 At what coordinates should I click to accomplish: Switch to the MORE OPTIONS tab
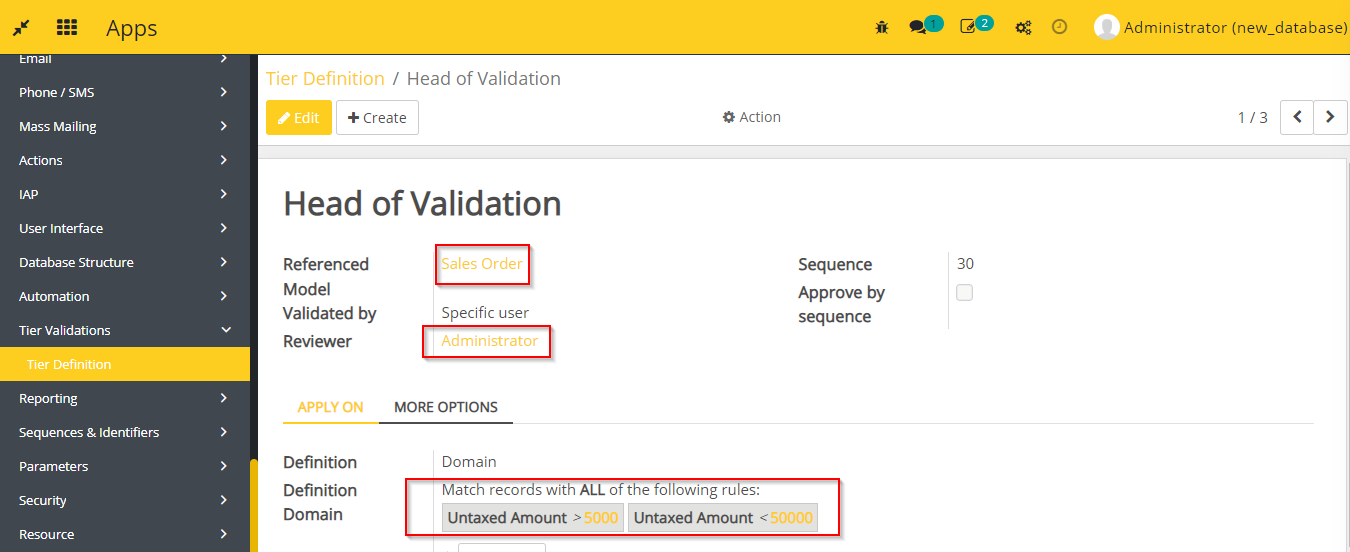pos(446,407)
